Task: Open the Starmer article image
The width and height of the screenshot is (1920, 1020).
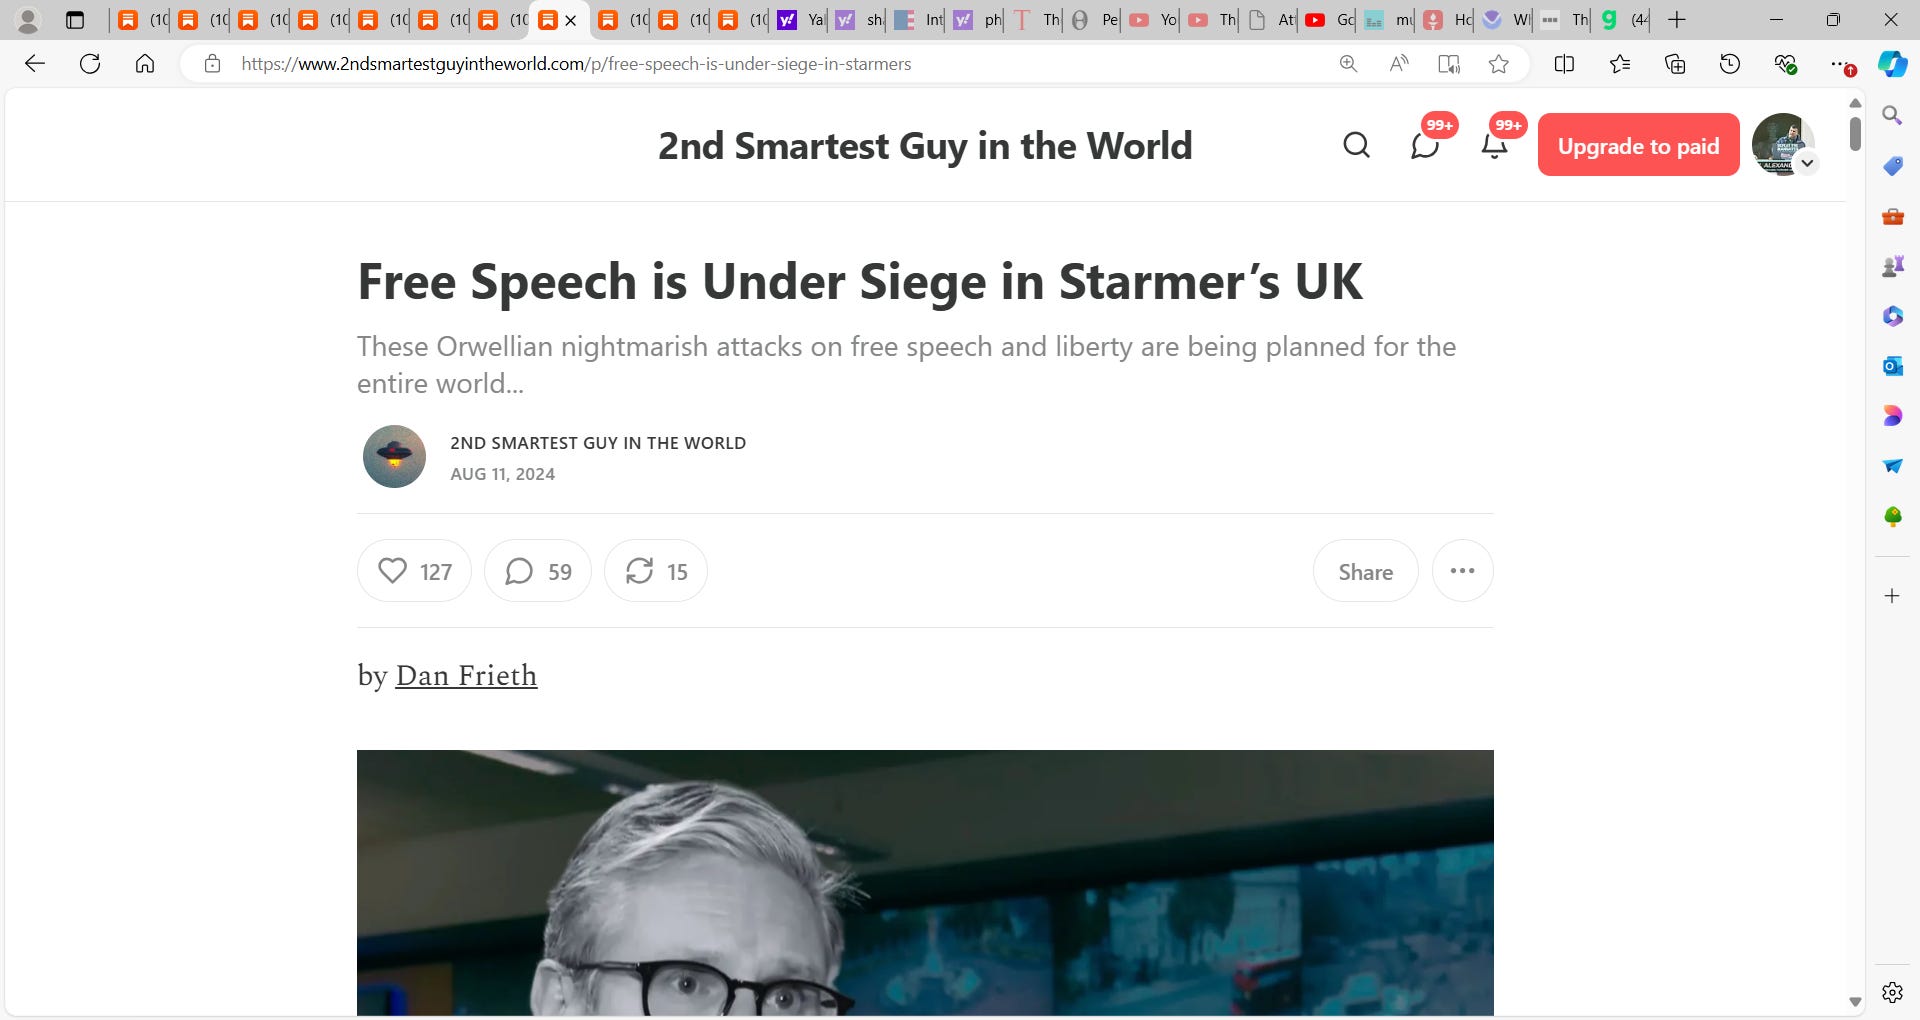Action: (x=925, y=883)
